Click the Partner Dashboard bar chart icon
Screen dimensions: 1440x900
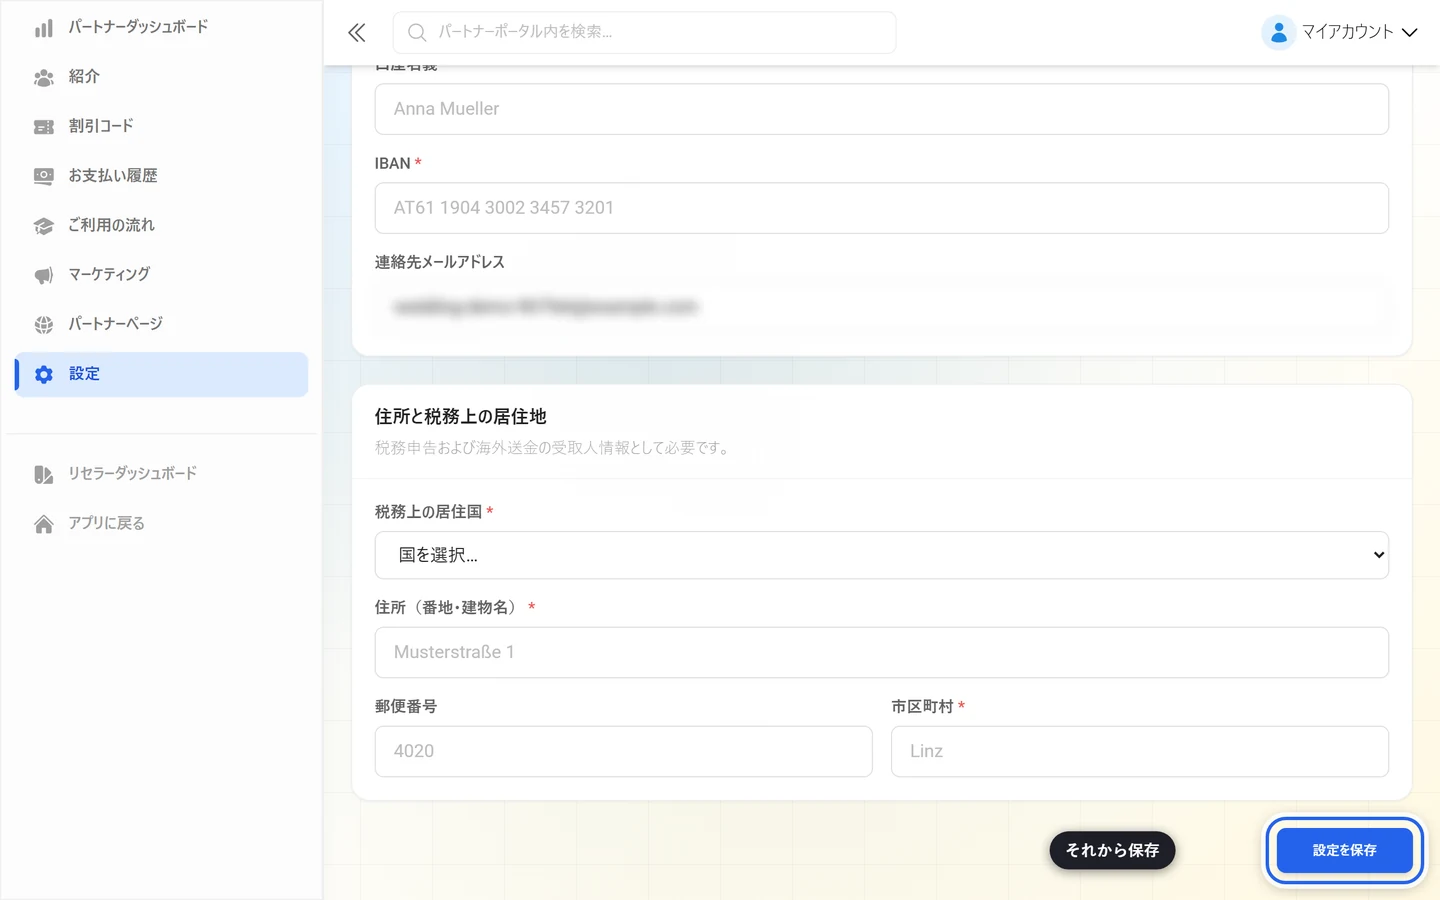[44, 28]
